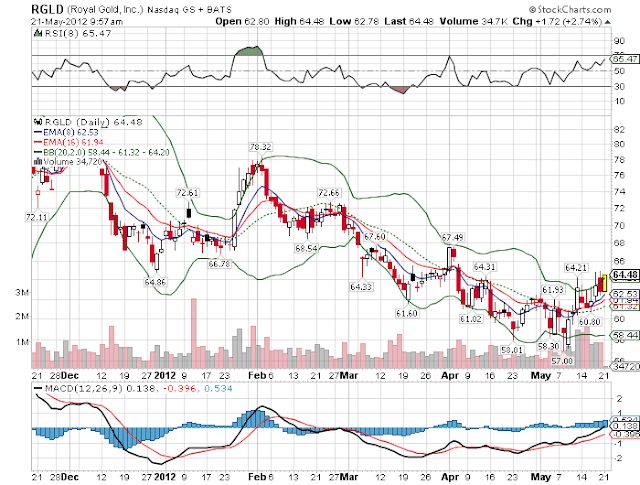Image resolution: width=640 pixels, height=485 pixels.
Task: Click the 72.66 price annotation
Action: (x=329, y=192)
